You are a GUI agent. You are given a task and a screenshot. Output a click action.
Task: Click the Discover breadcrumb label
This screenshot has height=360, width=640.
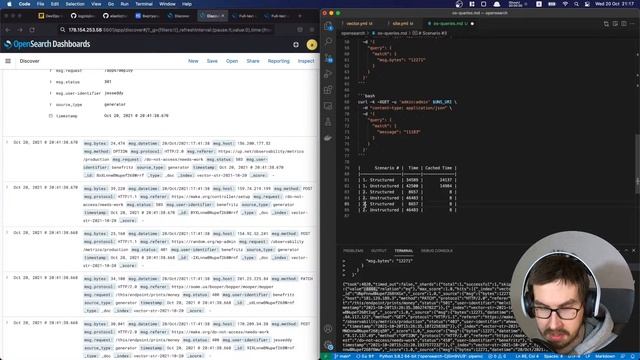(29, 61)
